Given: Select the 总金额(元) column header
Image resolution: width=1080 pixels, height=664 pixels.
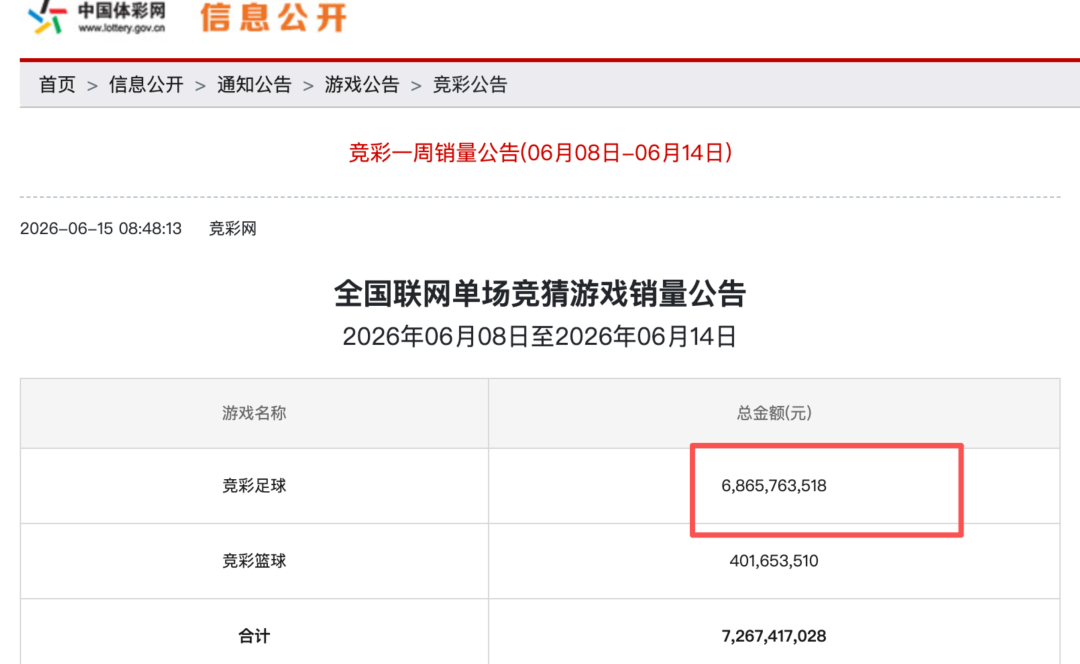Looking at the screenshot, I should click(x=774, y=413).
